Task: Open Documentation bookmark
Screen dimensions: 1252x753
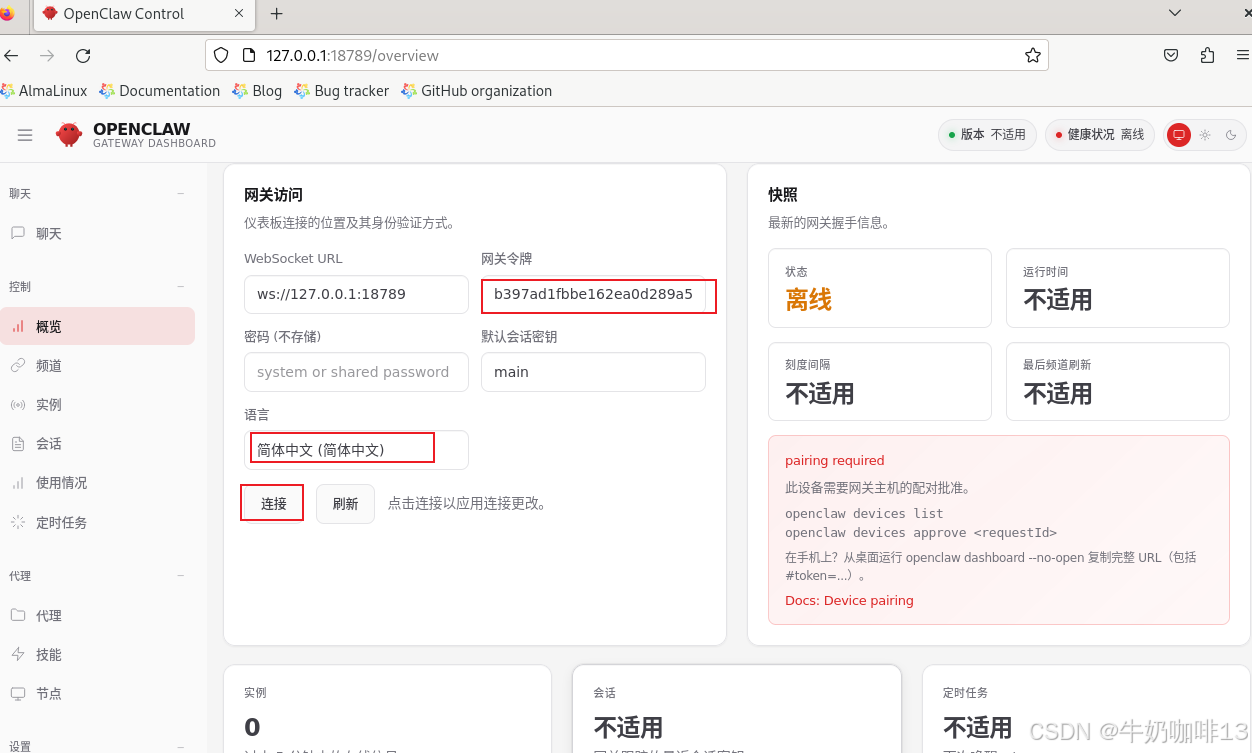Action: (160, 90)
